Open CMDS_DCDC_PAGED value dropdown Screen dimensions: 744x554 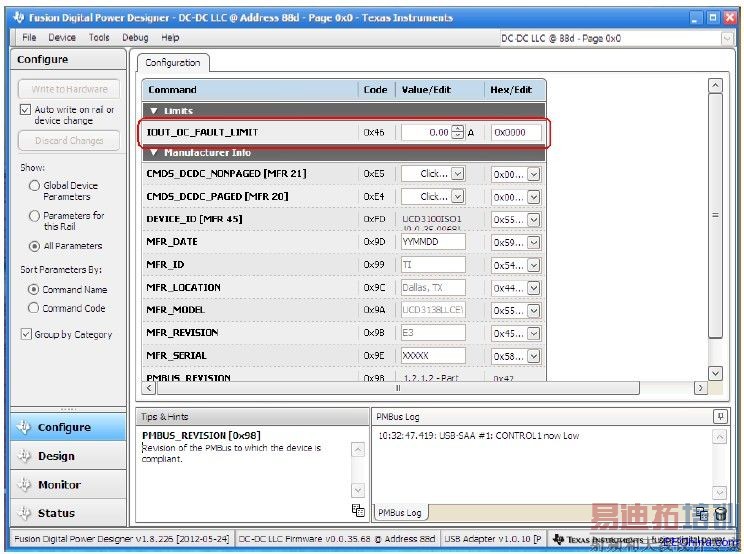(x=457, y=196)
